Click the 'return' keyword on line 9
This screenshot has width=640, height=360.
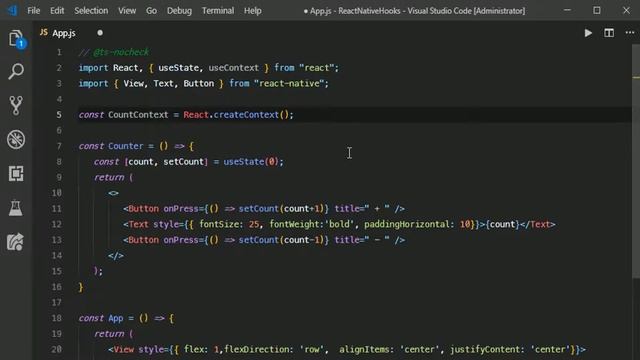pyautogui.click(x=109, y=177)
